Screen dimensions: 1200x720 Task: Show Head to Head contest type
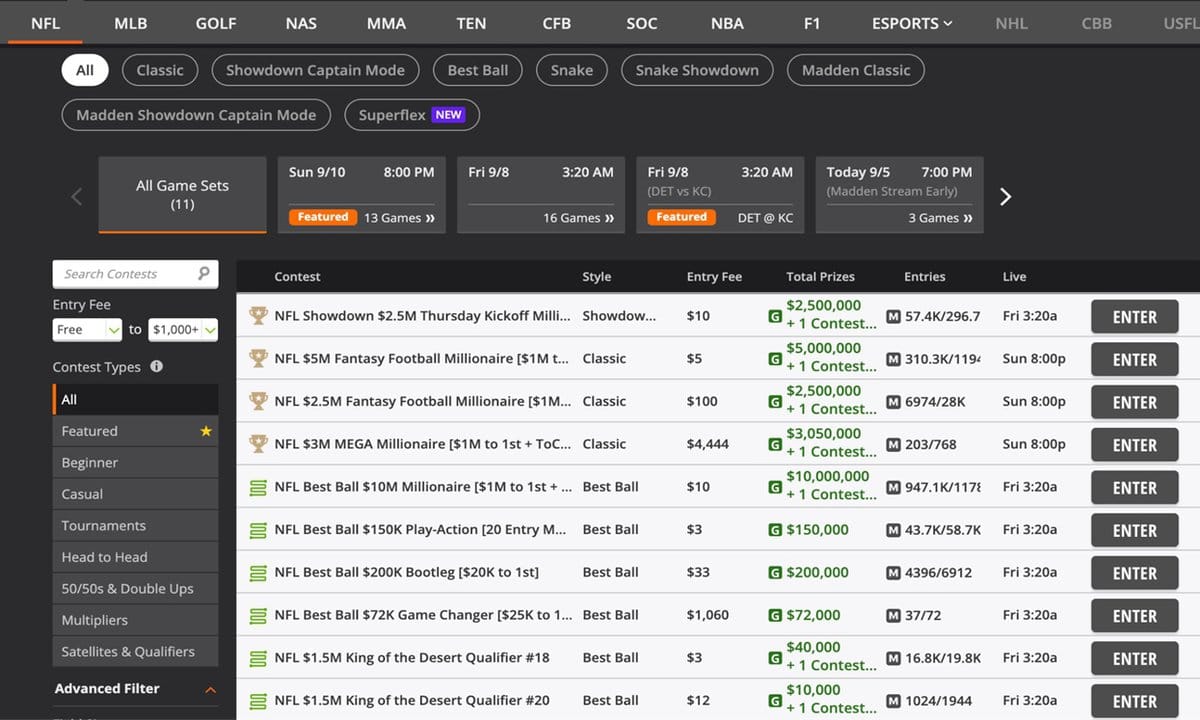(x=135, y=557)
